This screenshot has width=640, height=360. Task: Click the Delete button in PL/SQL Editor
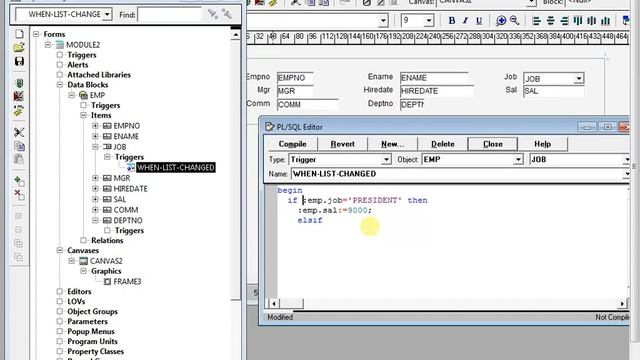click(442, 144)
